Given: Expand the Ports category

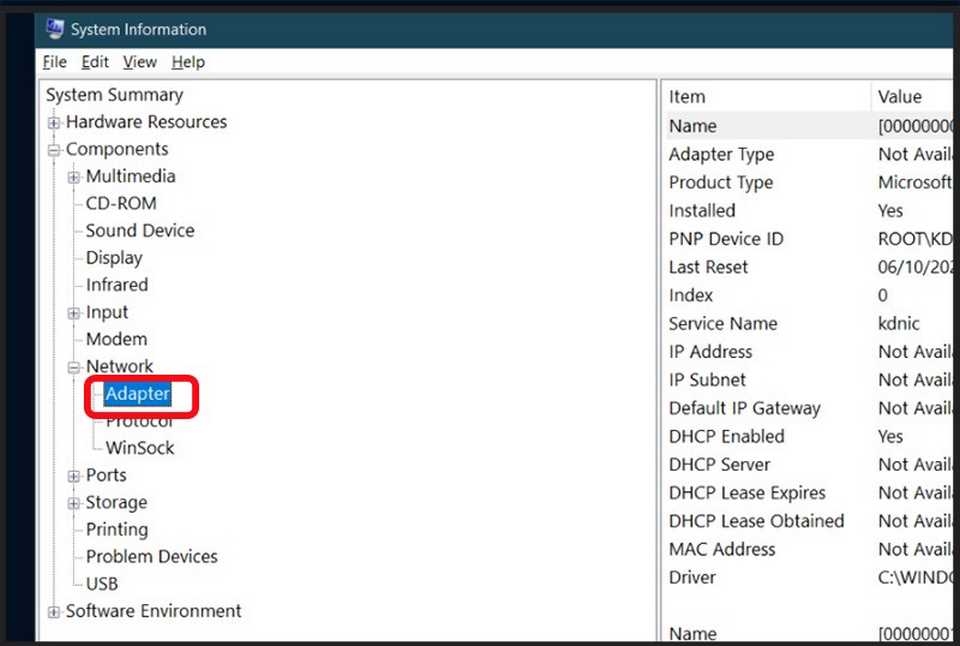Looking at the screenshot, I should coord(74,476).
